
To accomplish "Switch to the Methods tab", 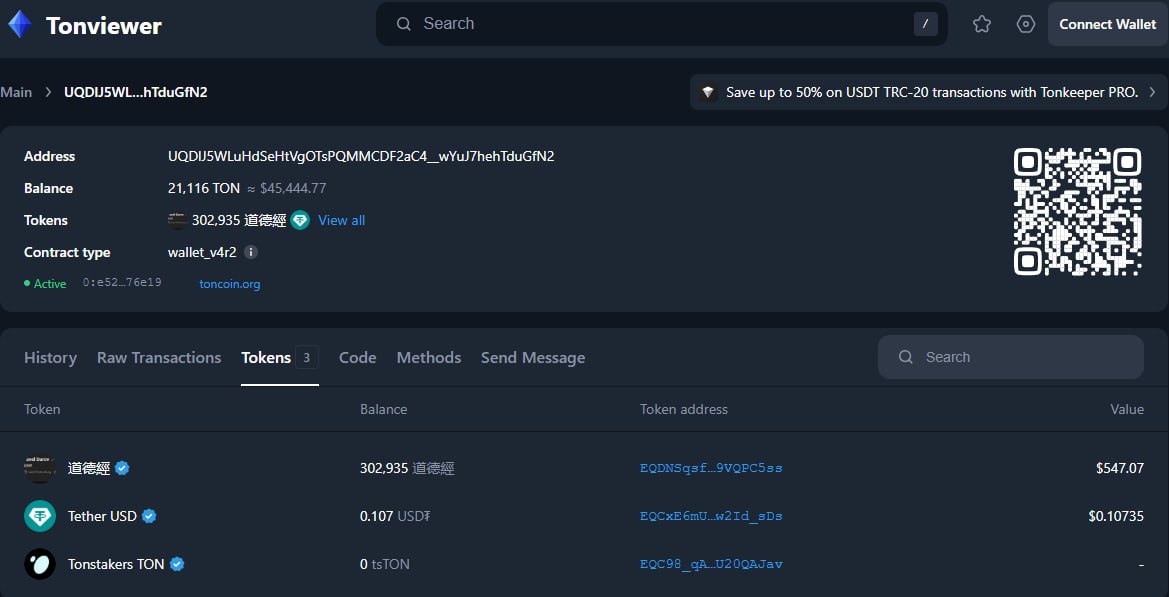I will point(429,358).
